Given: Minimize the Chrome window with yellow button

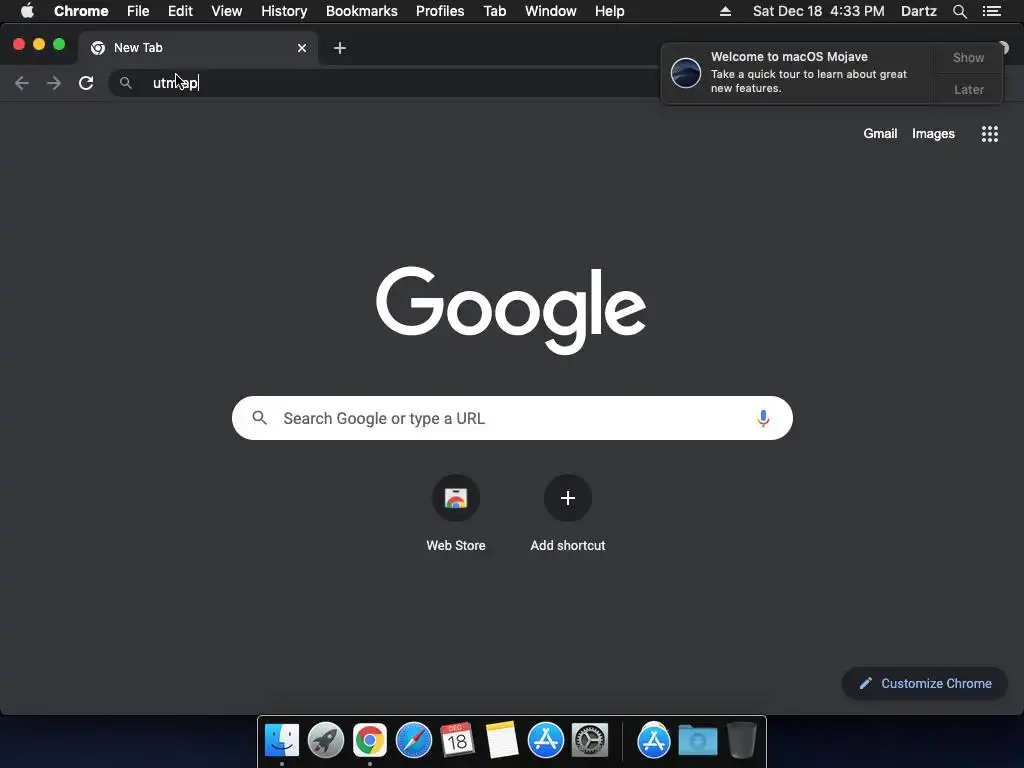Looking at the screenshot, I should pos(39,44).
